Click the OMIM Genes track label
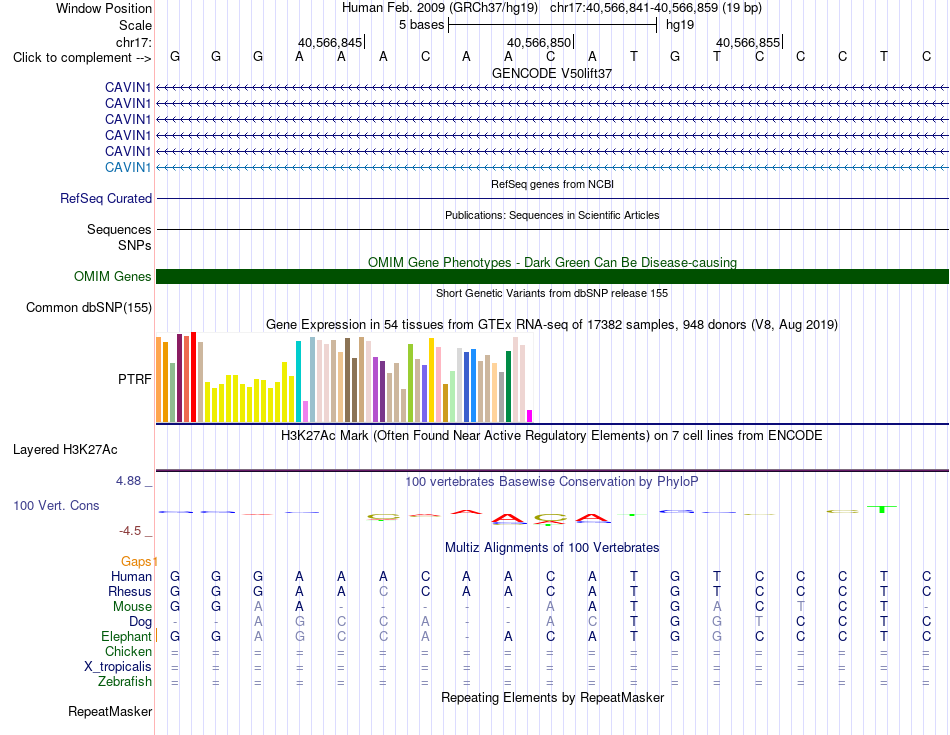Viewport: 950px width, 735px height. coord(113,276)
